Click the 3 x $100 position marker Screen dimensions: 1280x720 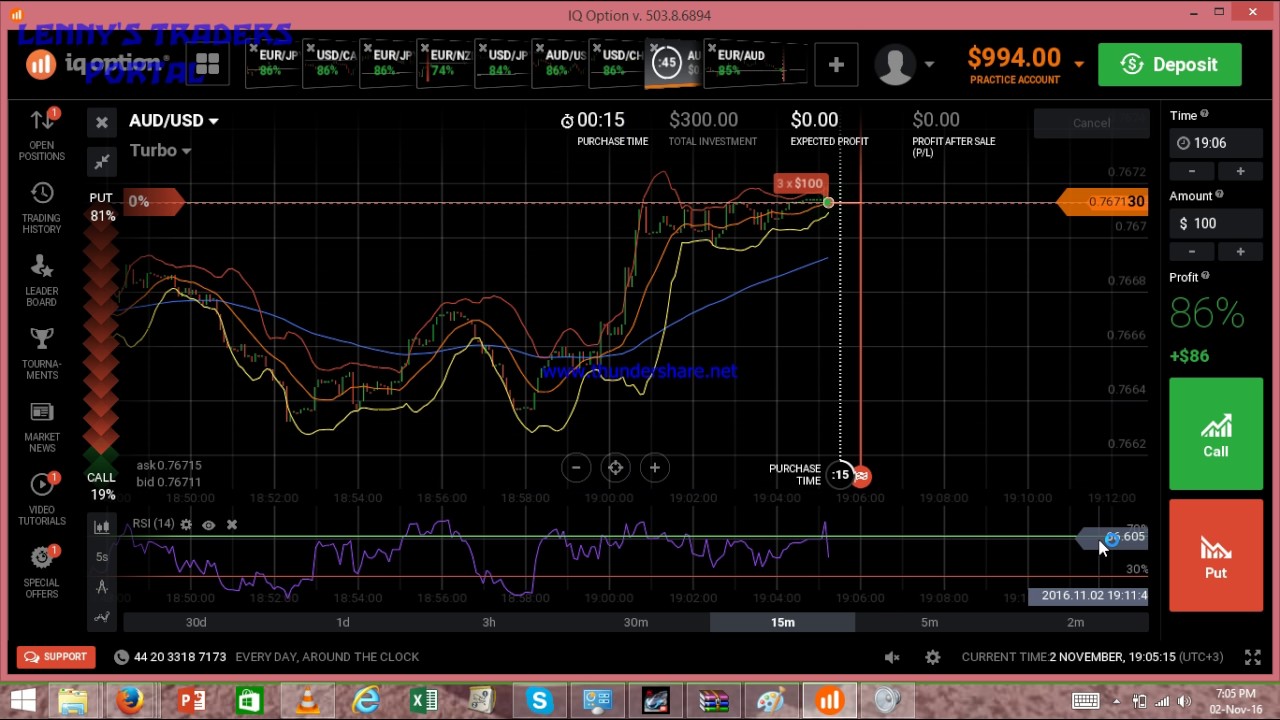click(800, 184)
